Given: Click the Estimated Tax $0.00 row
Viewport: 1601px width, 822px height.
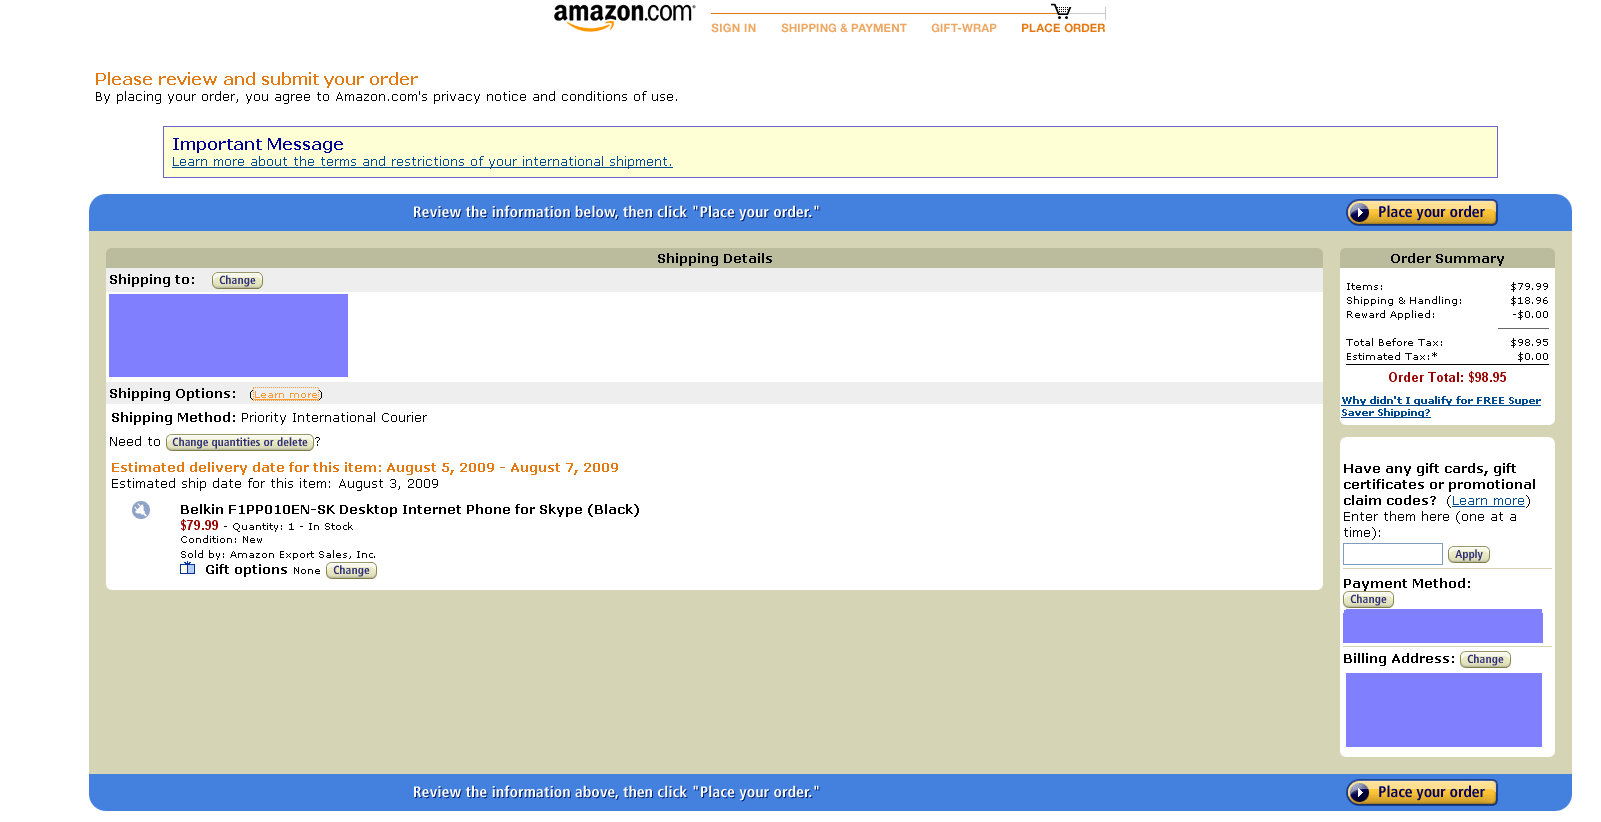Looking at the screenshot, I should [x=1447, y=356].
